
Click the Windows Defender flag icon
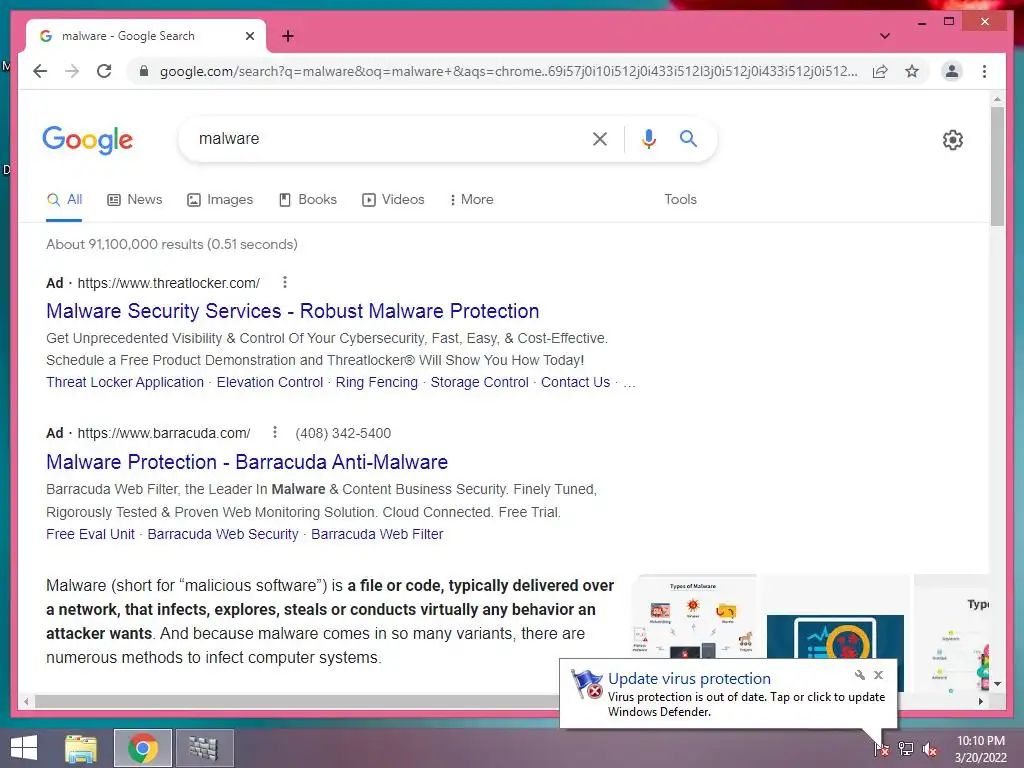pos(586,684)
